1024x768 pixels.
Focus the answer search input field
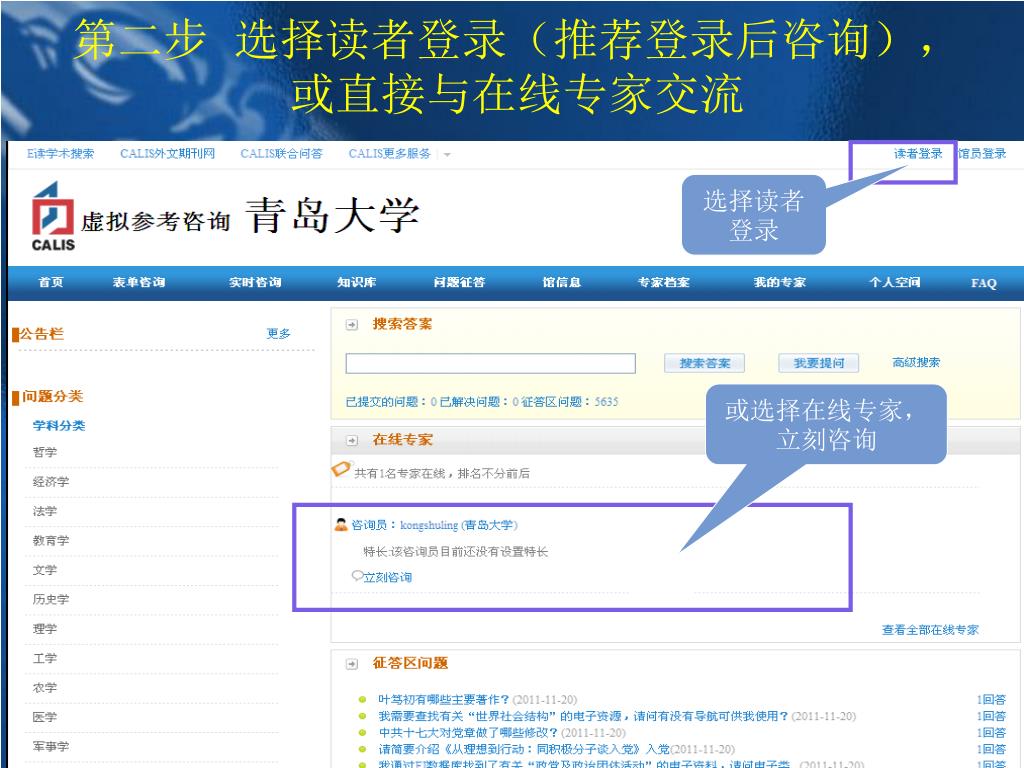pos(490,363)
